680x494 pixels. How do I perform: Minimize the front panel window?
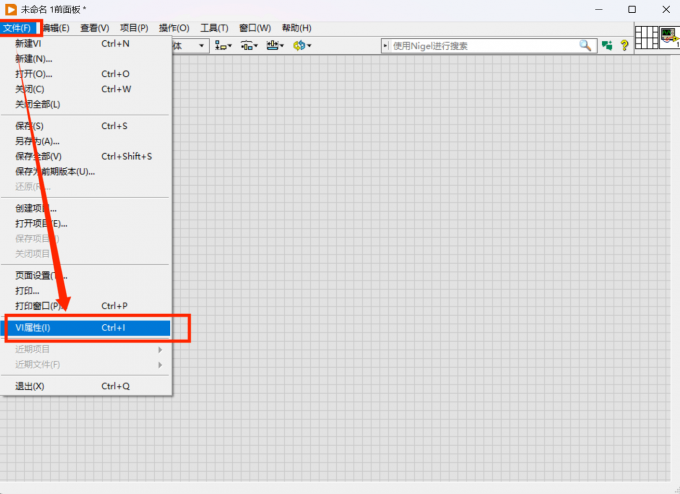tap(599, 10)
